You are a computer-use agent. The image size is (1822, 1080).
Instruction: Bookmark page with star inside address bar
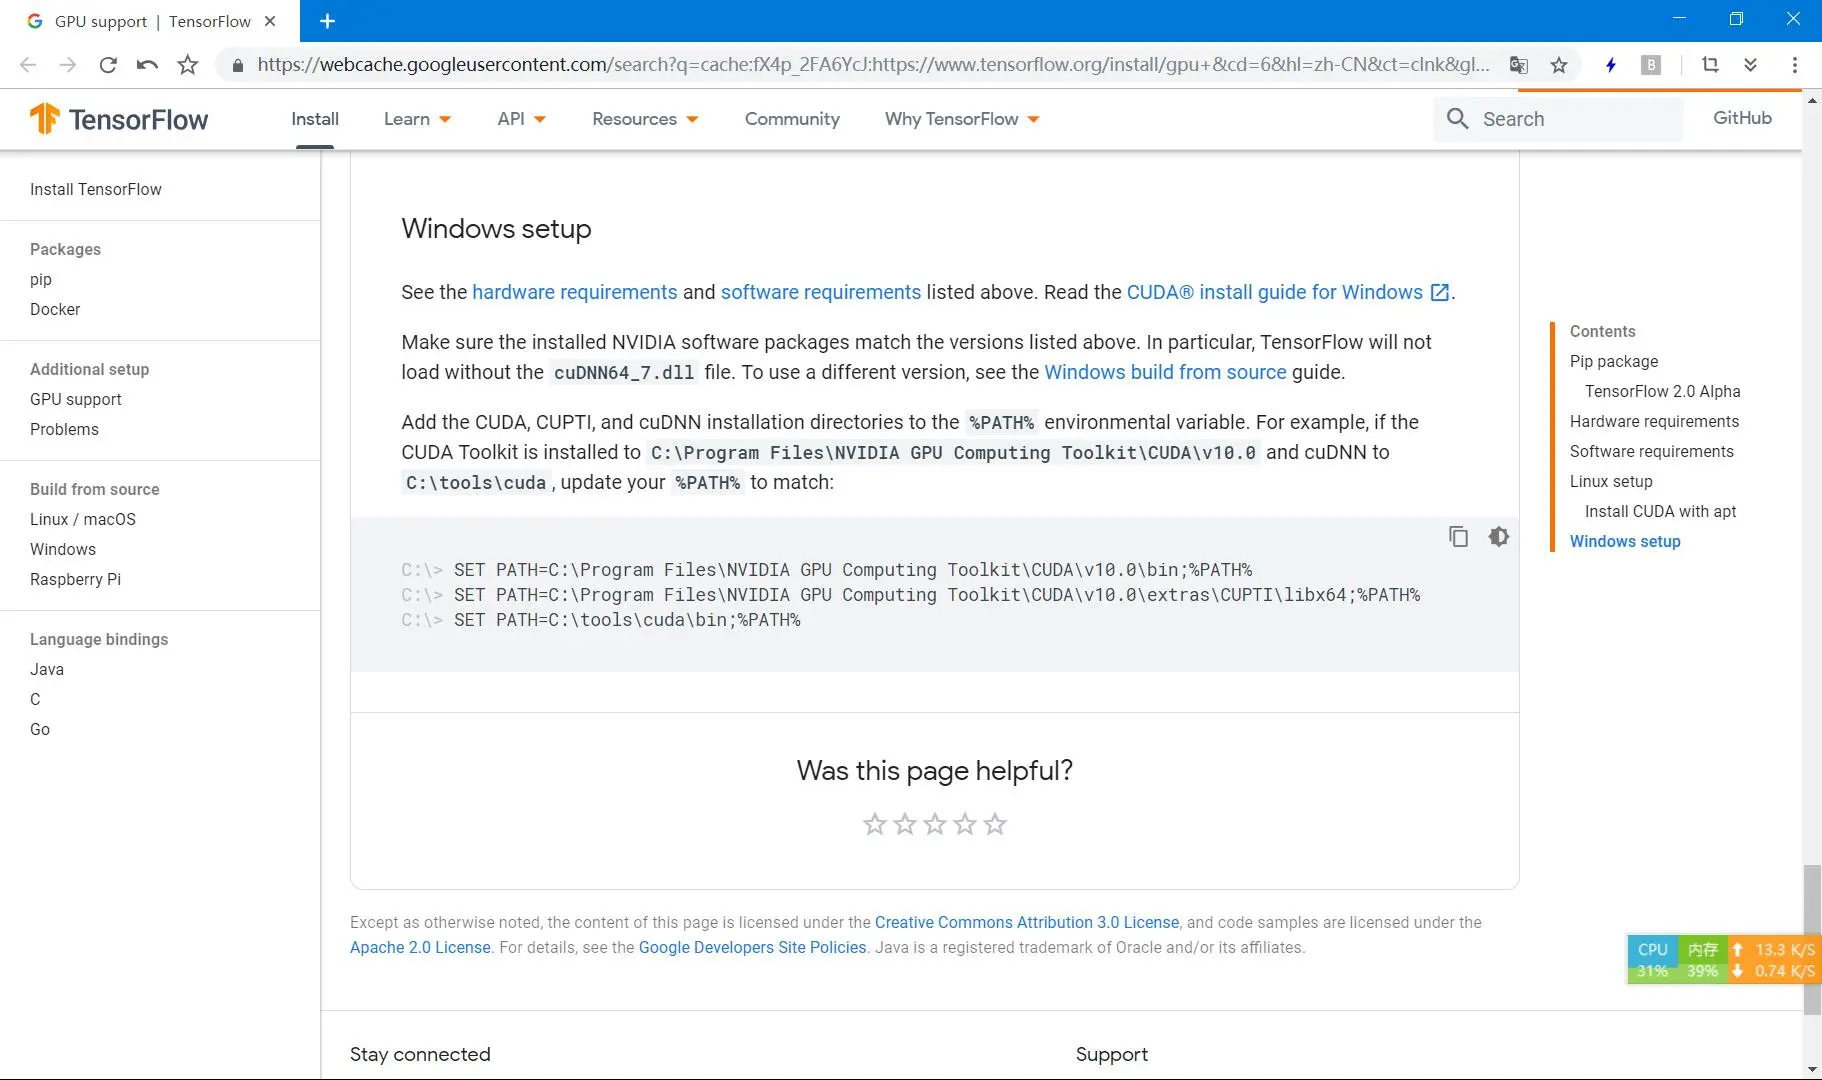tap(1558, 65)
